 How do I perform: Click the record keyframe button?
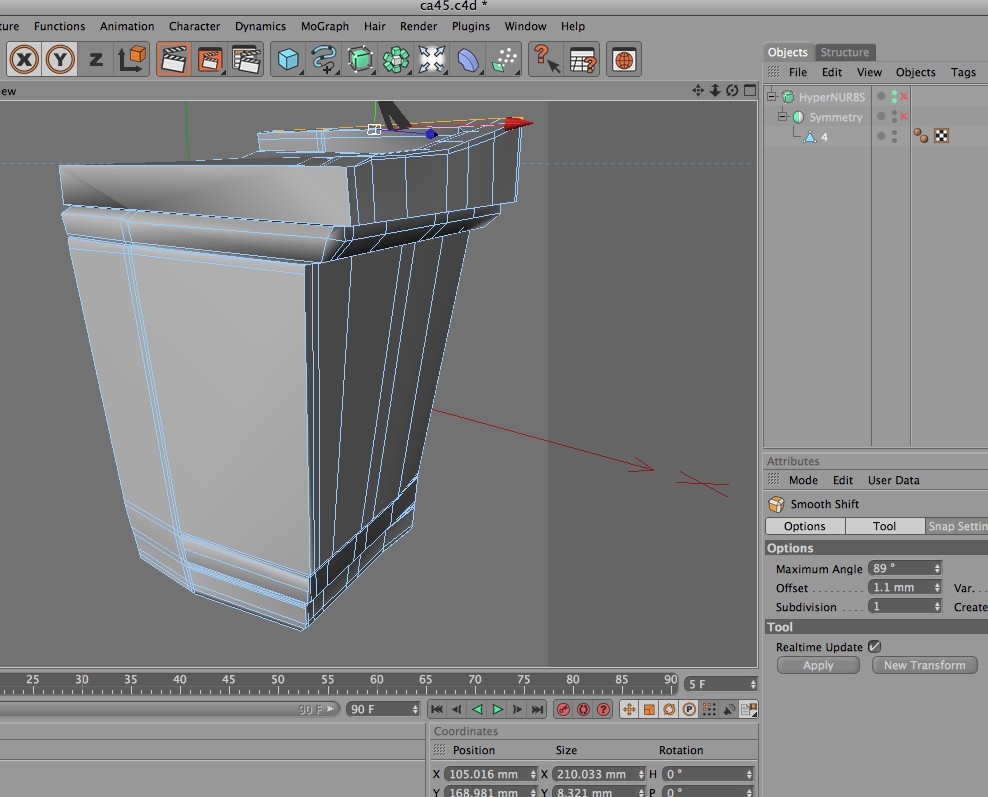(x=562, y=709)
